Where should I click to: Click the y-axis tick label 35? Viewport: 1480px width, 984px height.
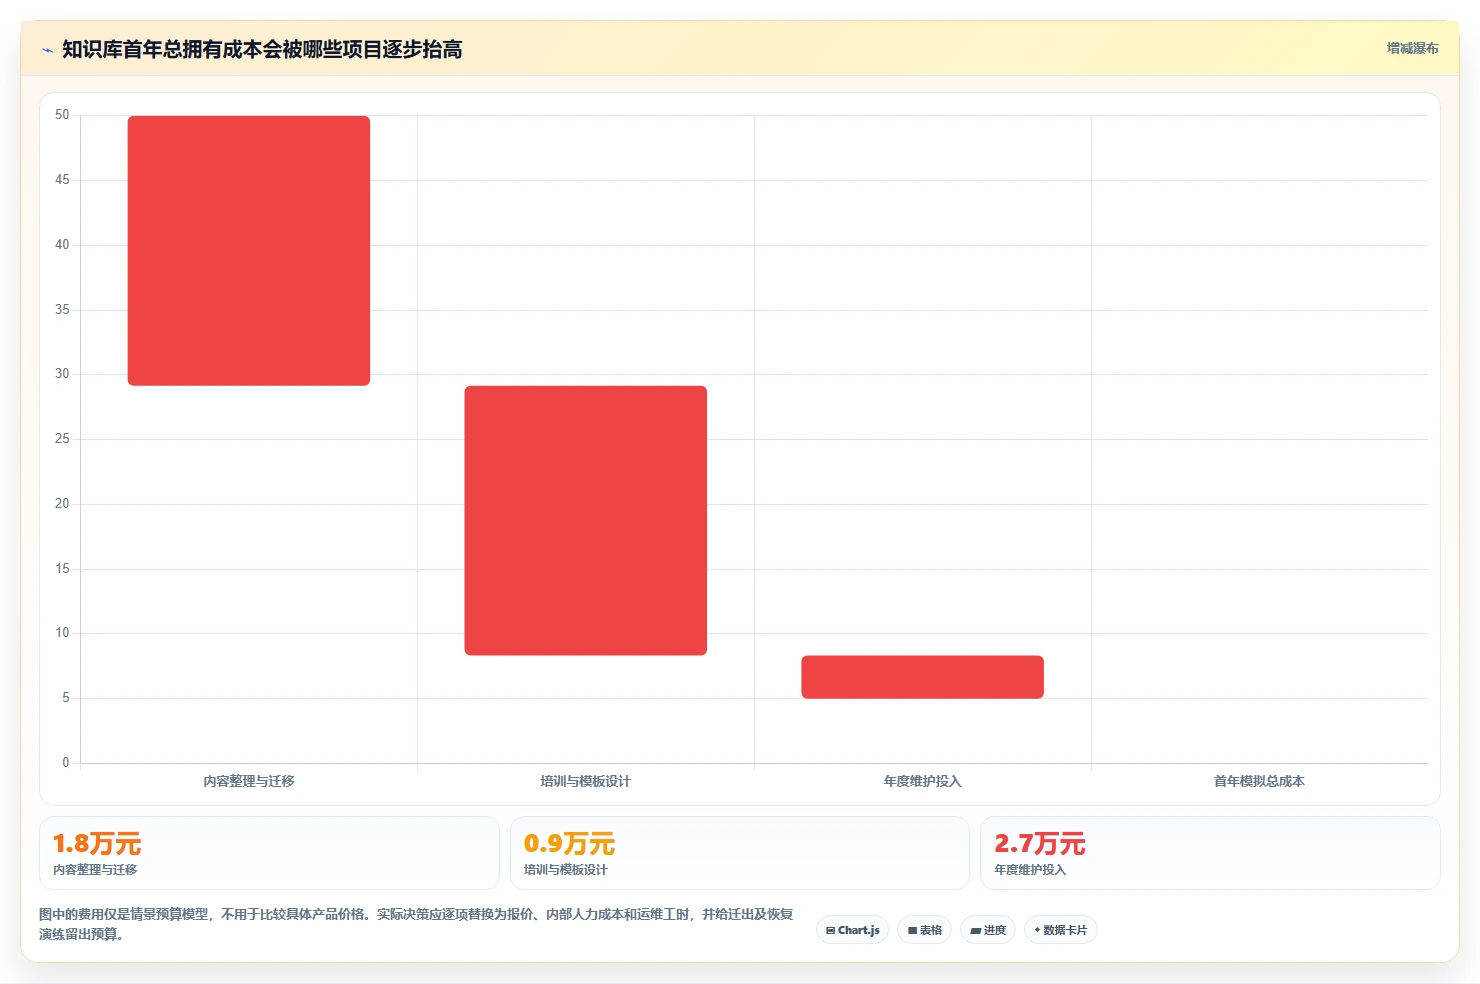tap(62, 310)
